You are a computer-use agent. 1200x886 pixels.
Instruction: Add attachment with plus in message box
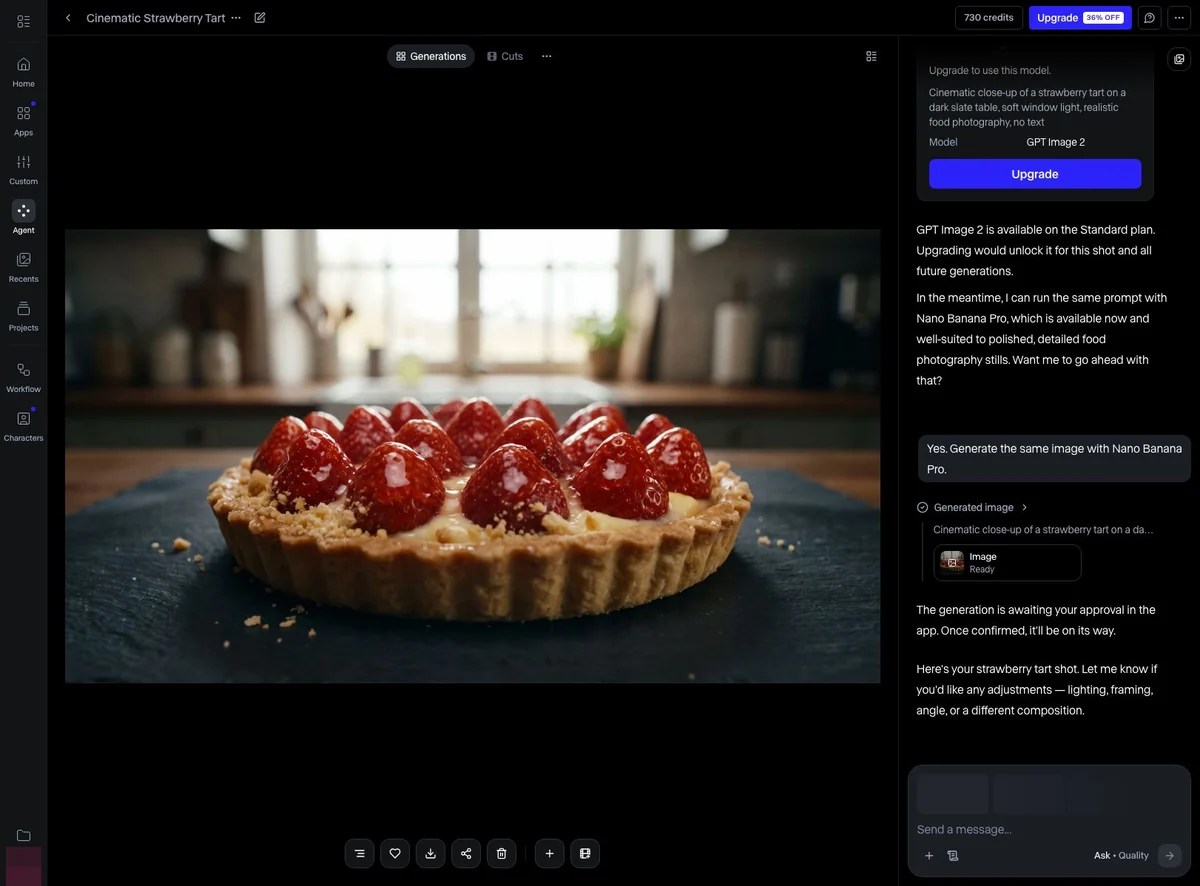point(929,855)
